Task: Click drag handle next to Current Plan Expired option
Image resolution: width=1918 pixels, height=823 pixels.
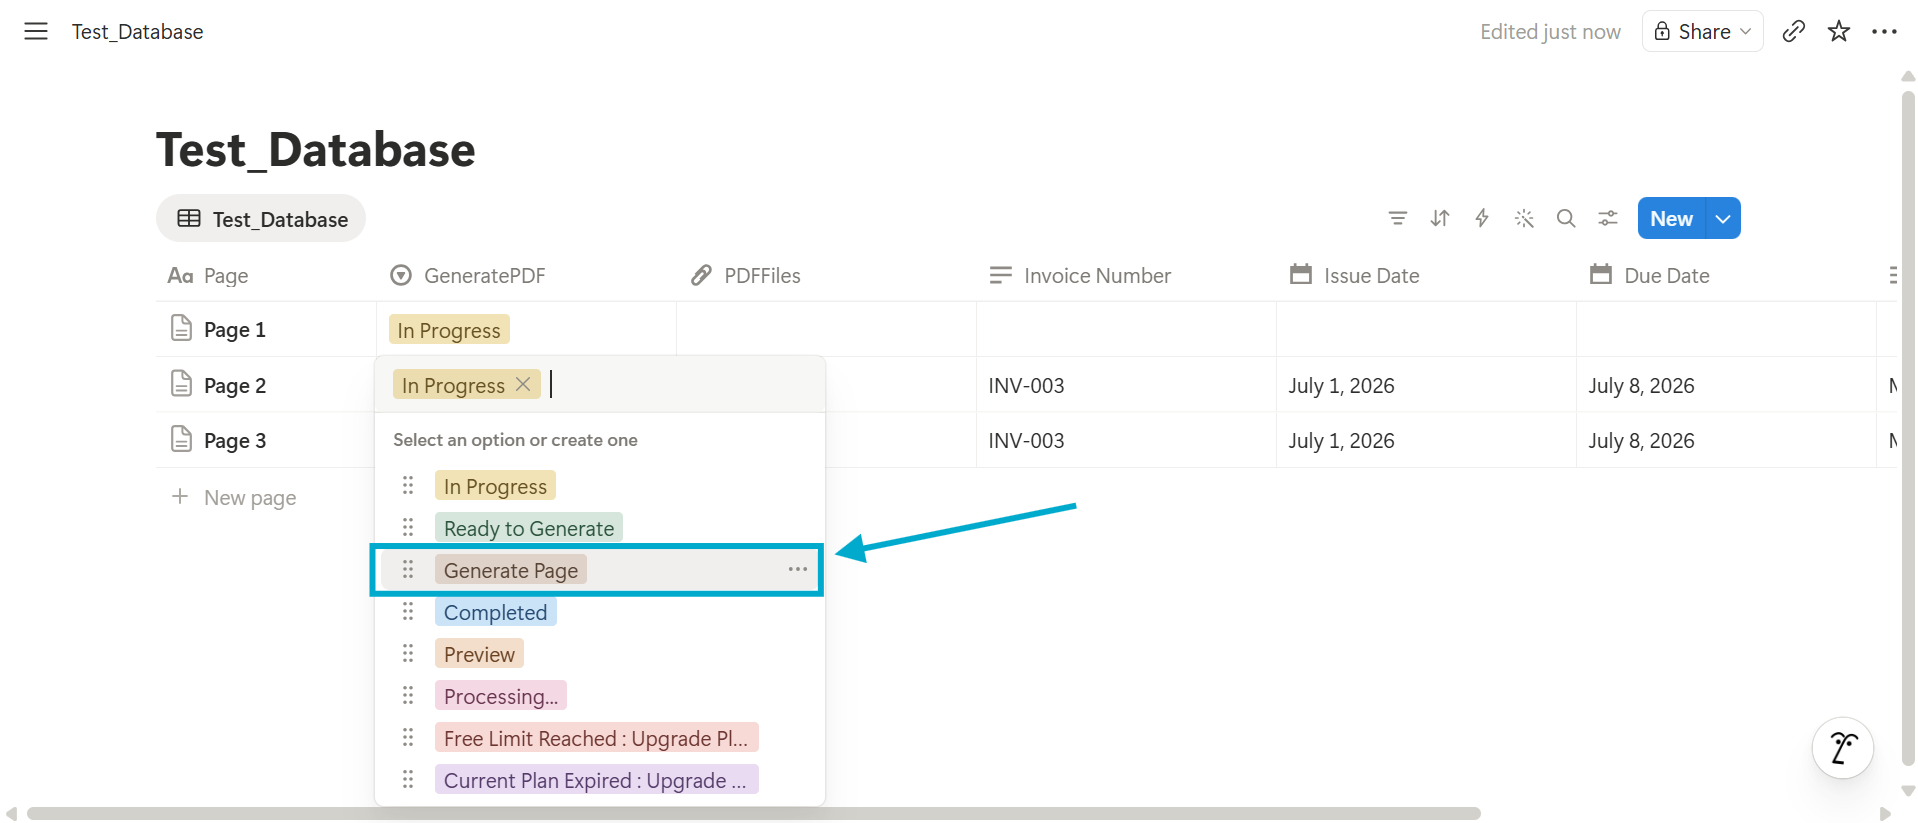Action: 408,779
